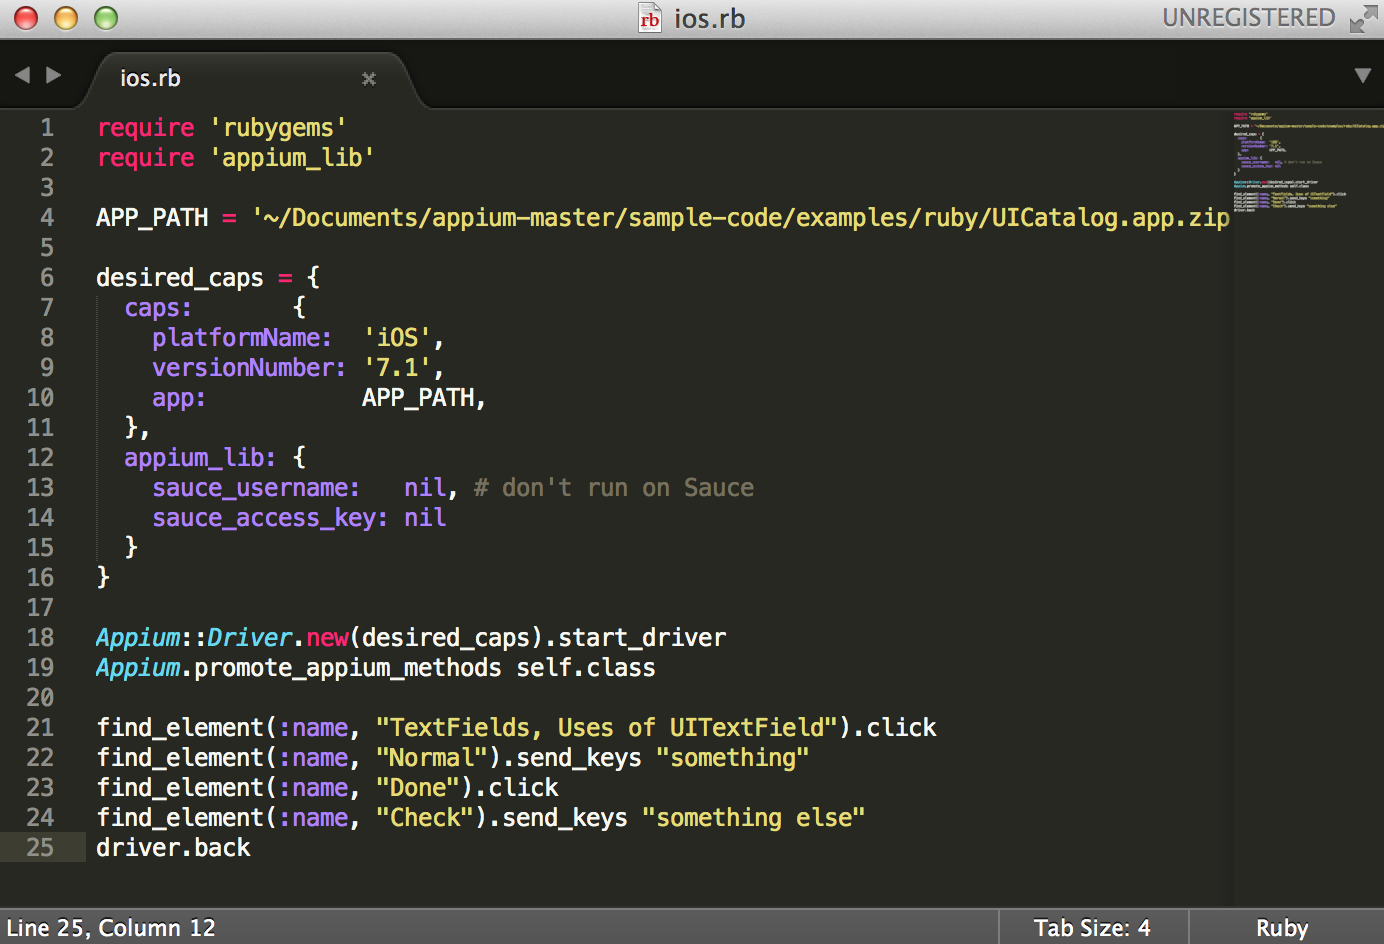1384x944 pixels.
Task: Click line number 12 in gutter
Action: [x=40, y=457]
